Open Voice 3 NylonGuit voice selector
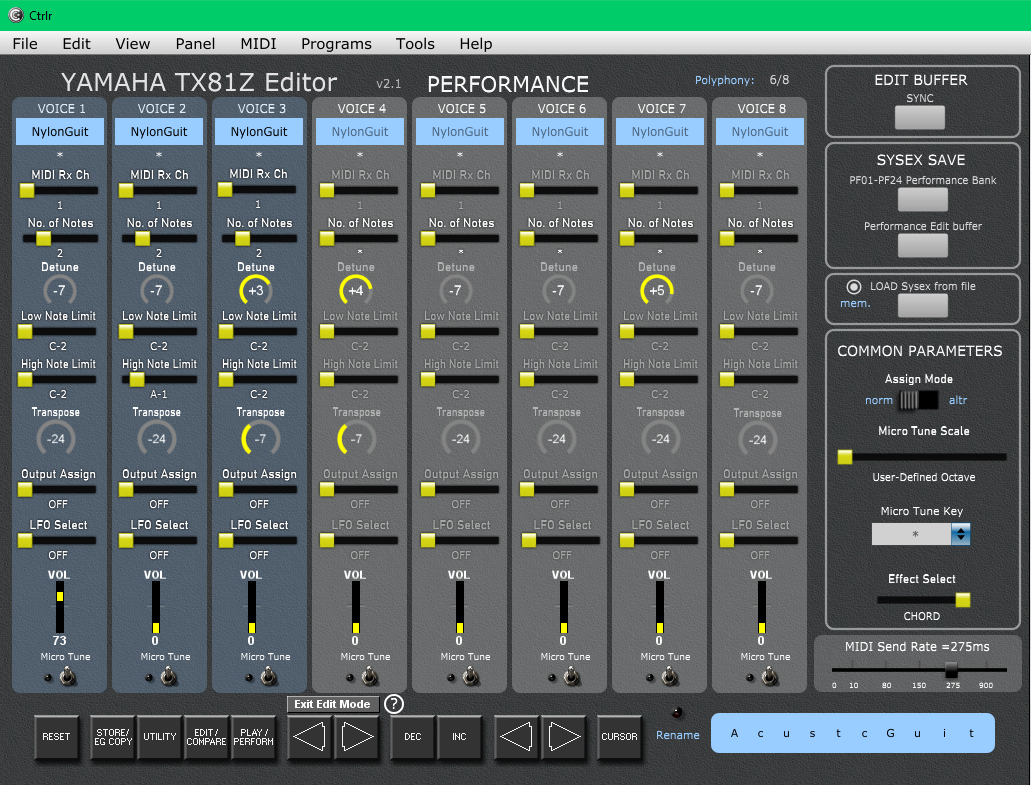The height and width of the screenshot is (785, 1031). (x=259, y=131)
